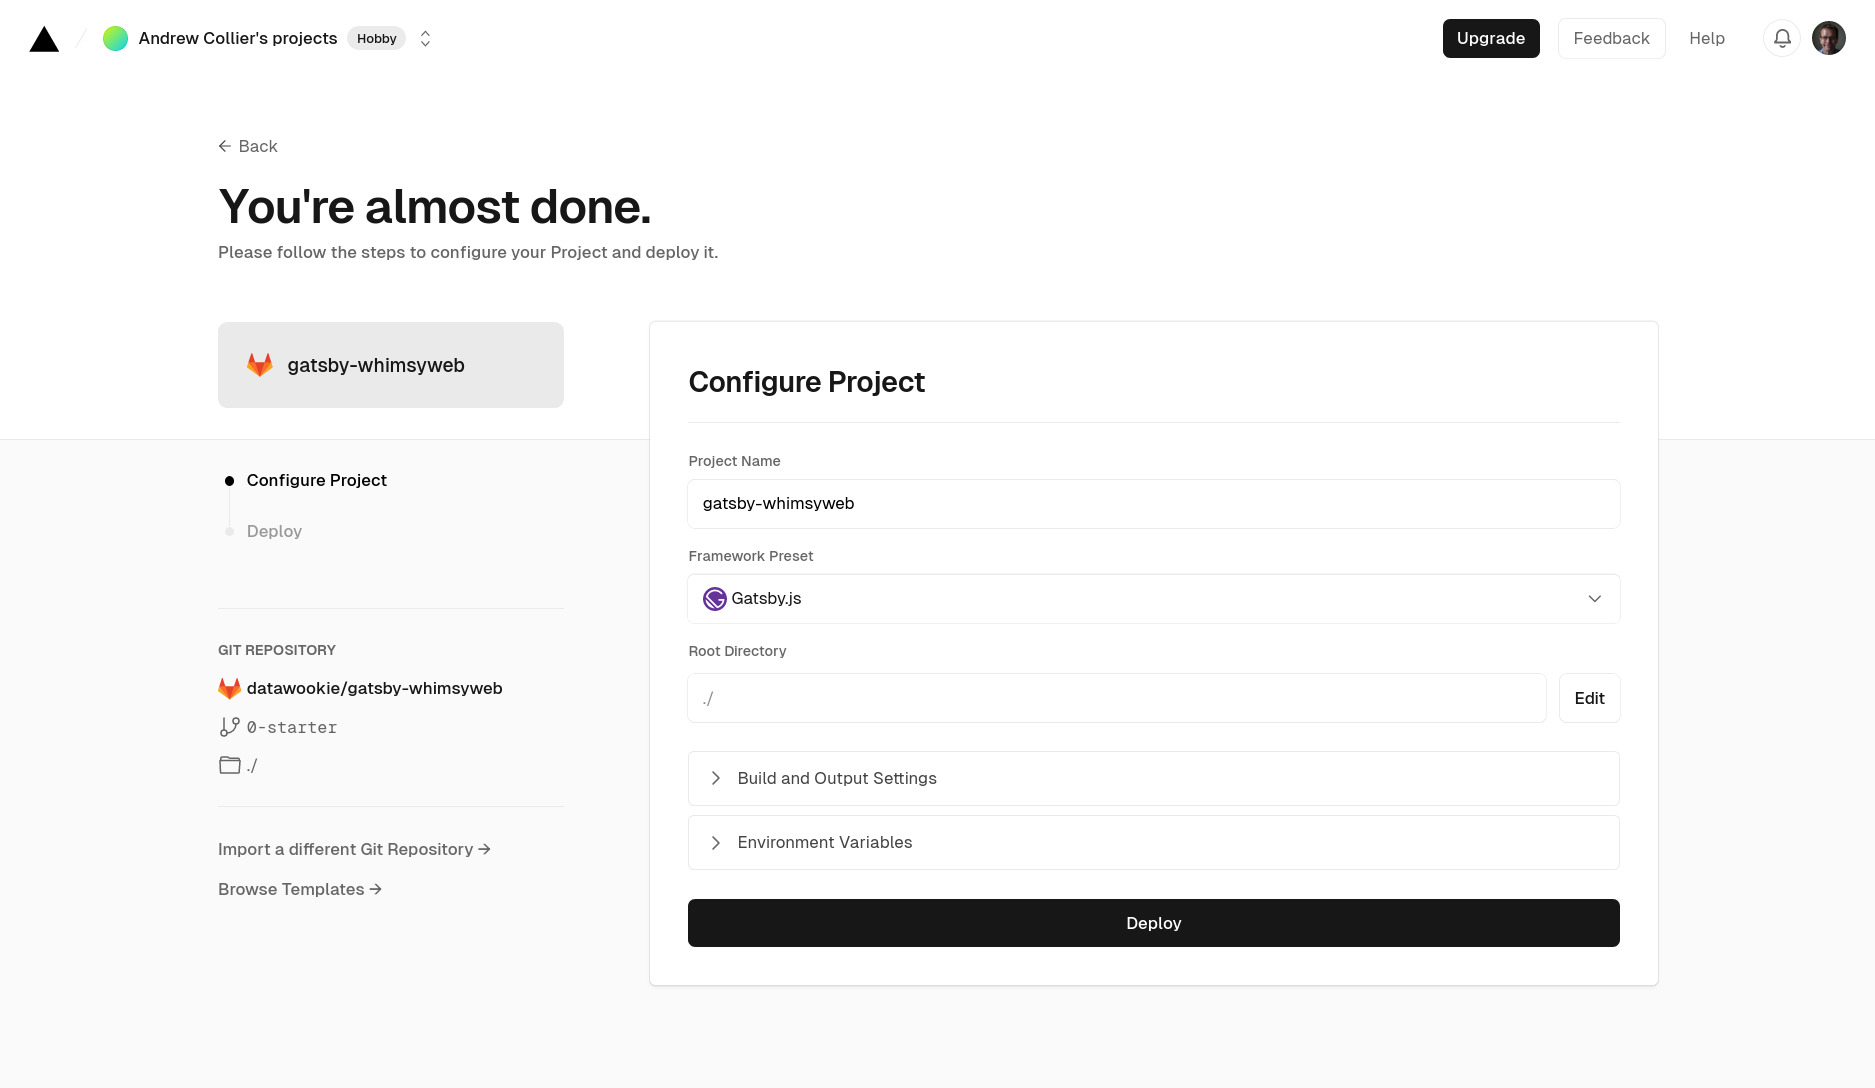1875x1088 pixels.
Task: Focus the Project Name input field
Action: click(1153, 504)
